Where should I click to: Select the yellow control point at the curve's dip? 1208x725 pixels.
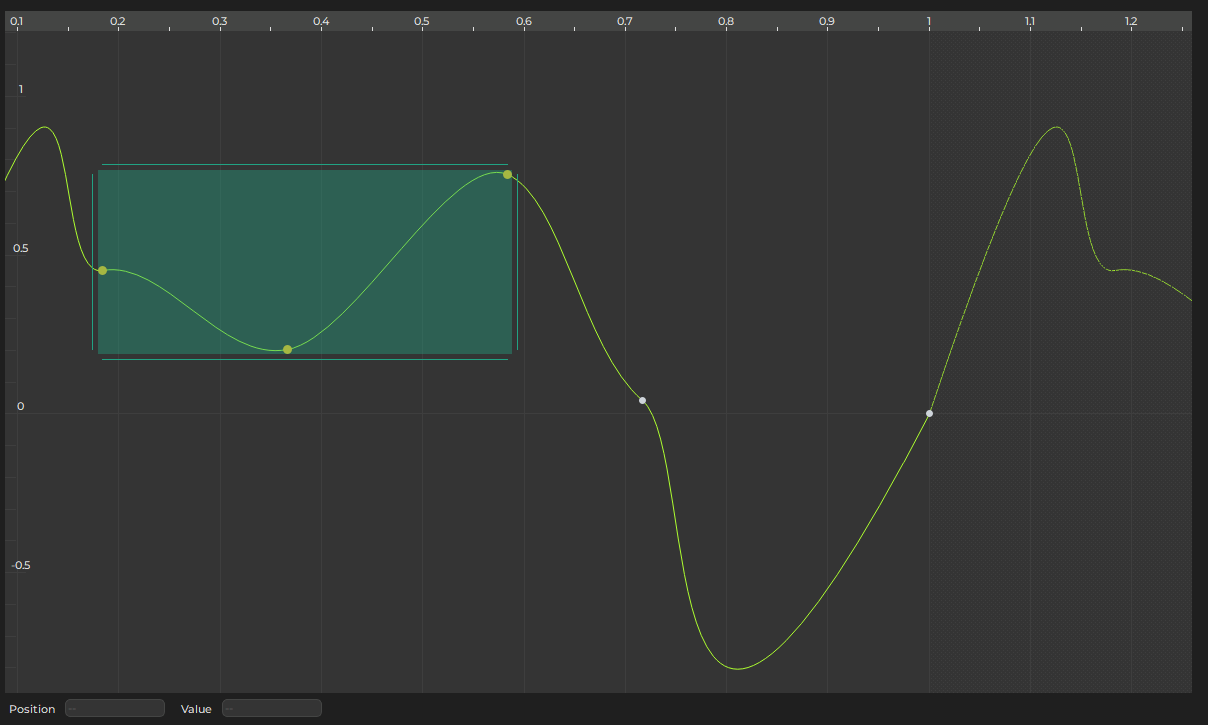coord(287,349)
